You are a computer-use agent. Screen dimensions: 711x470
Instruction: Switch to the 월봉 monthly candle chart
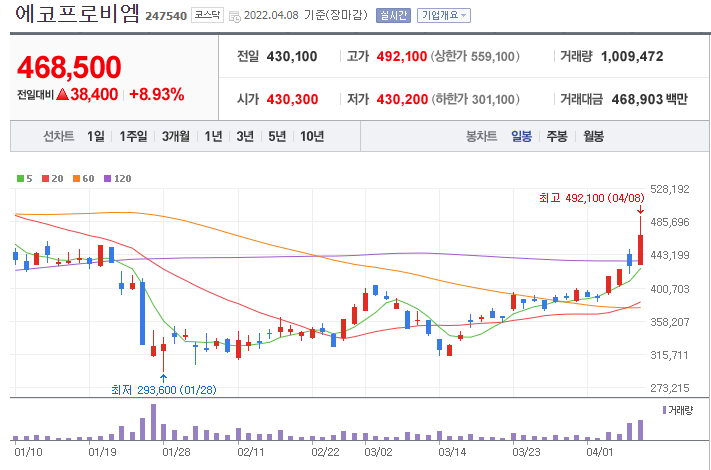594,136
